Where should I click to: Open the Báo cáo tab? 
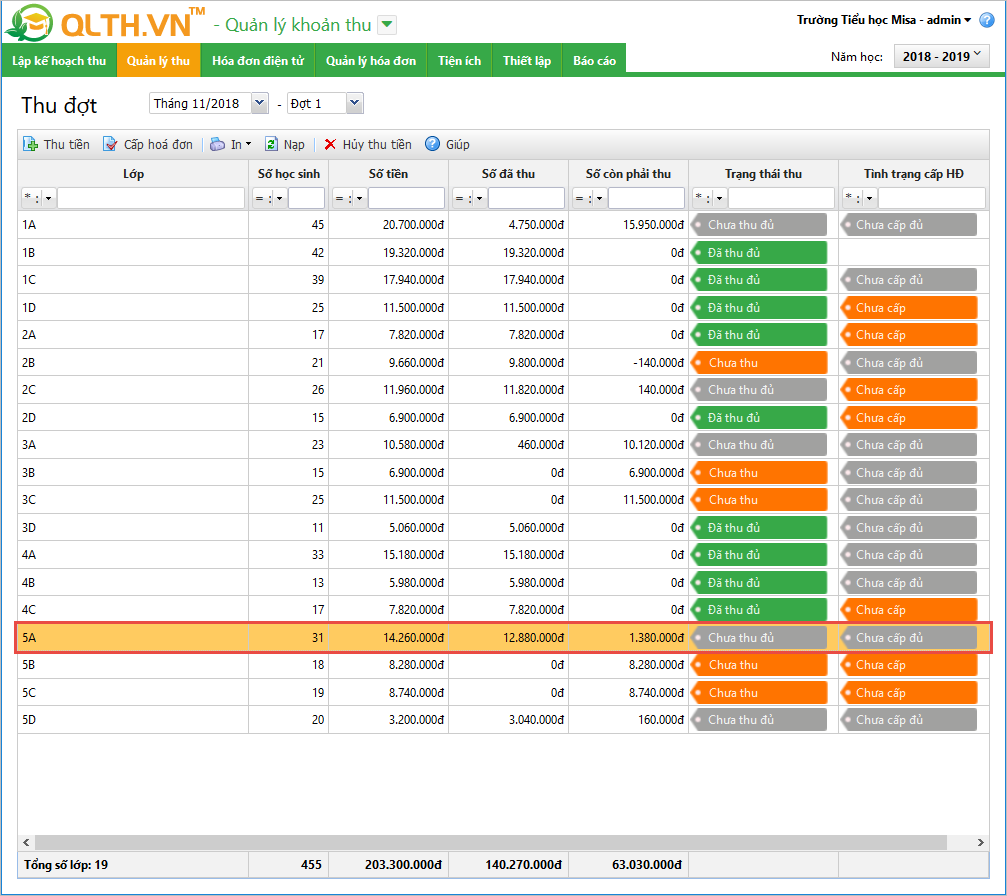point(594,61)
